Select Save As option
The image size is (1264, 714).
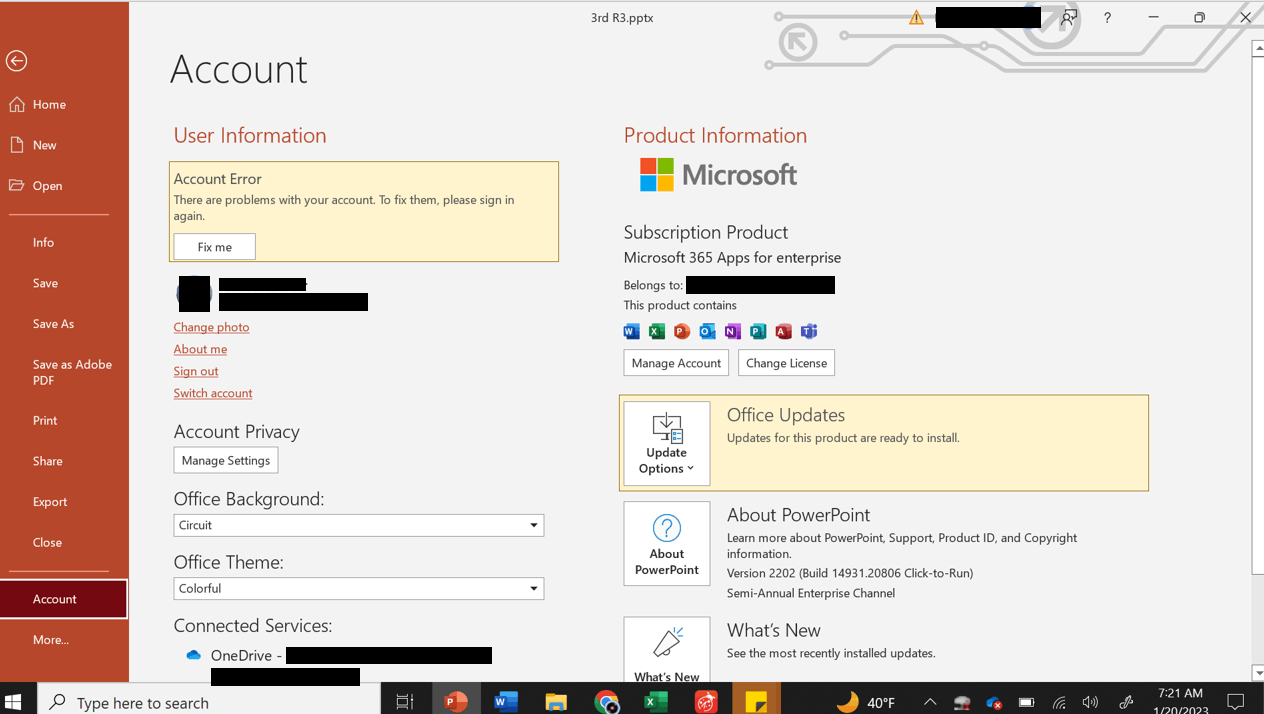pyautogui.click(x=64, y=324)
